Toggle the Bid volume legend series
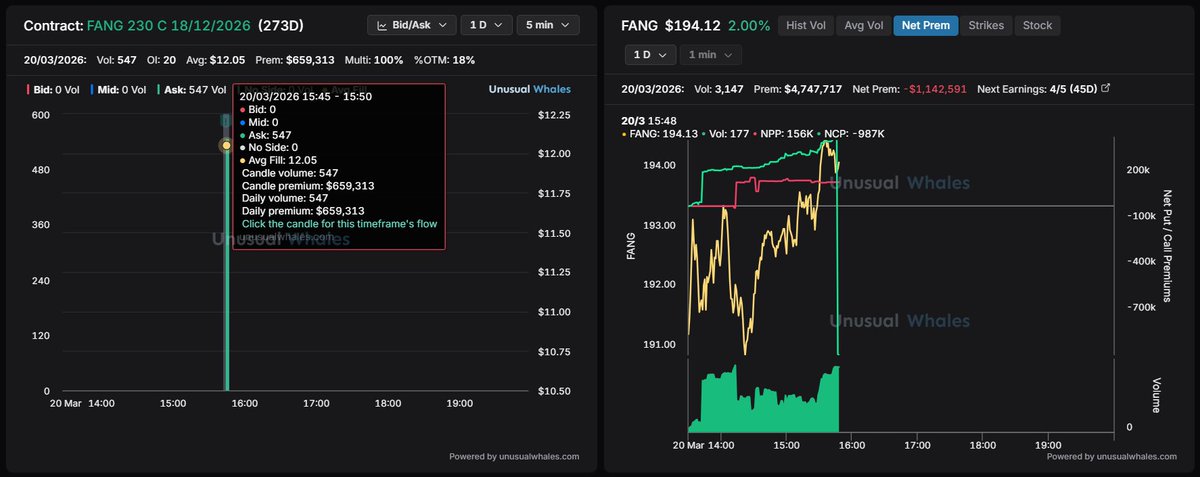 coord(51,90)
